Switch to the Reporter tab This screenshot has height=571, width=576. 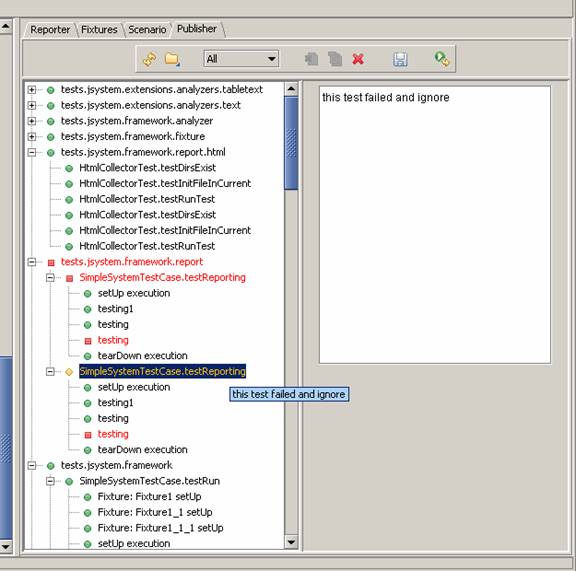[50, 30]
